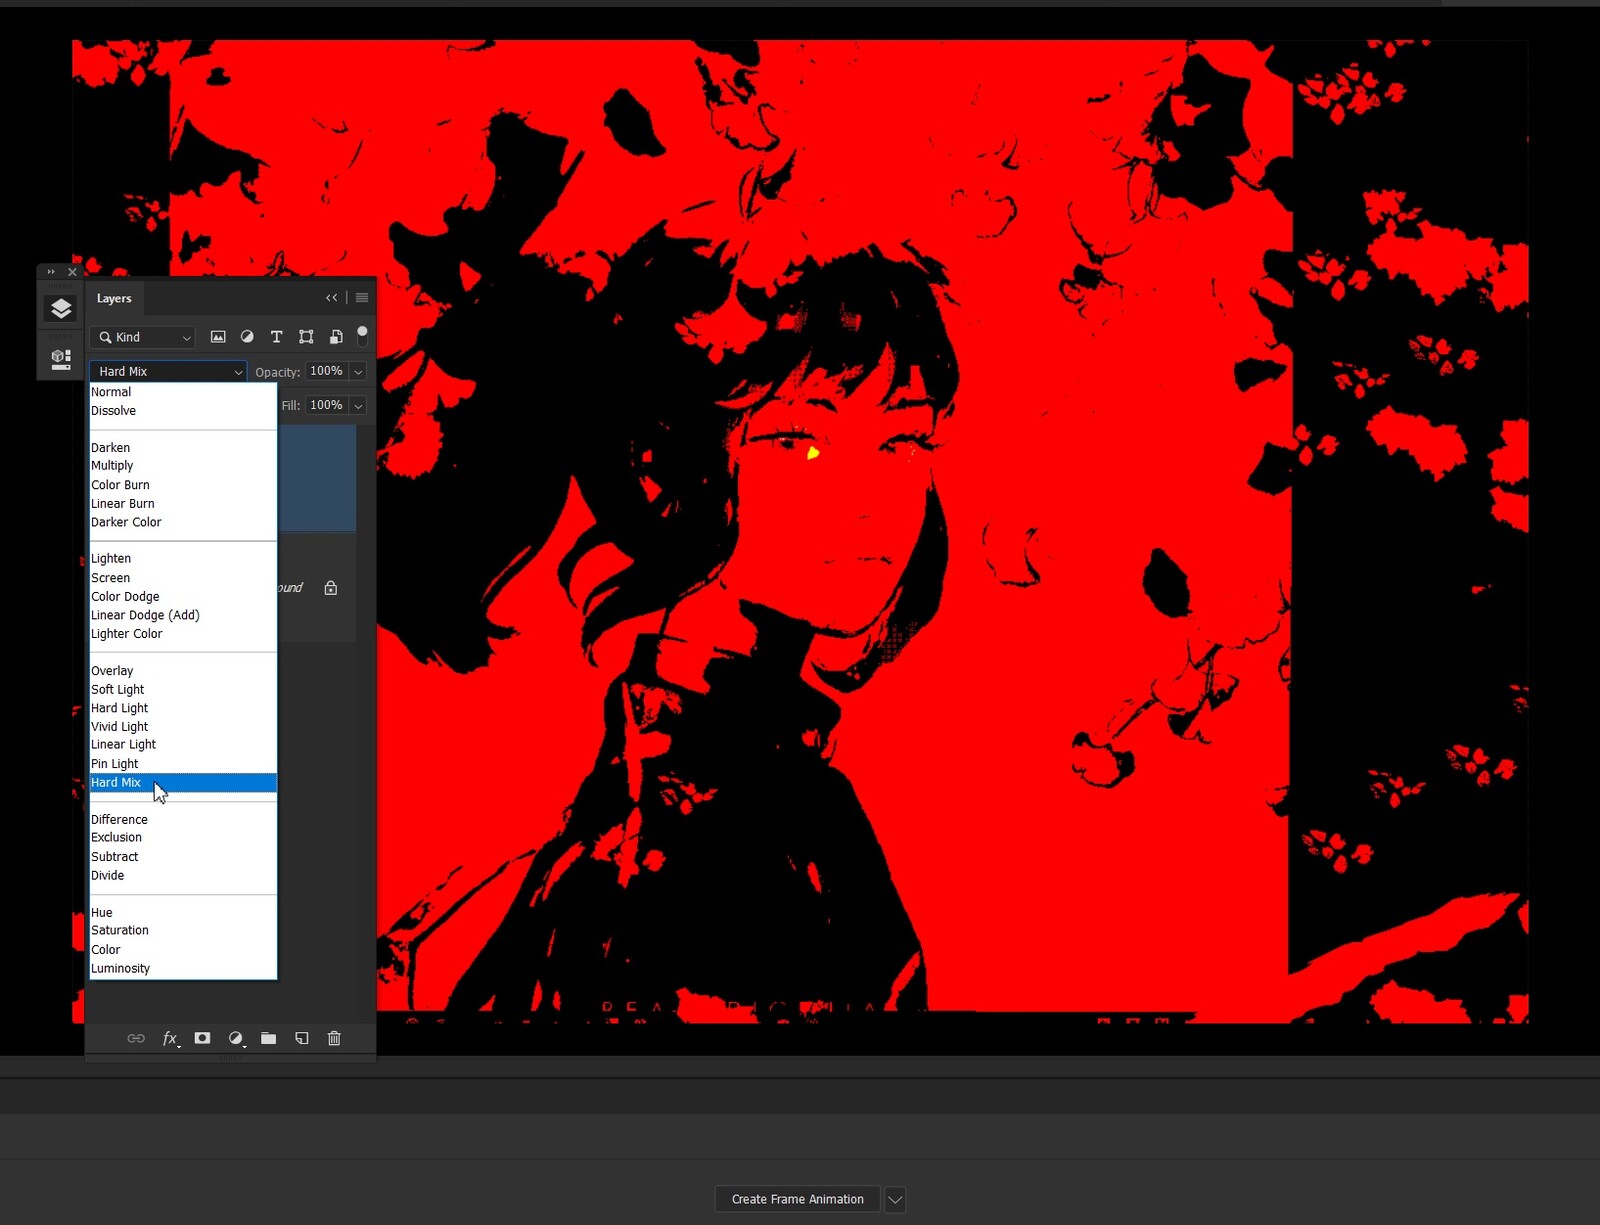Image resolution: width=1600 pixels, height=1225 pixels.
Task: Choose the Darker Color blend mode
Action: point(183,522)
